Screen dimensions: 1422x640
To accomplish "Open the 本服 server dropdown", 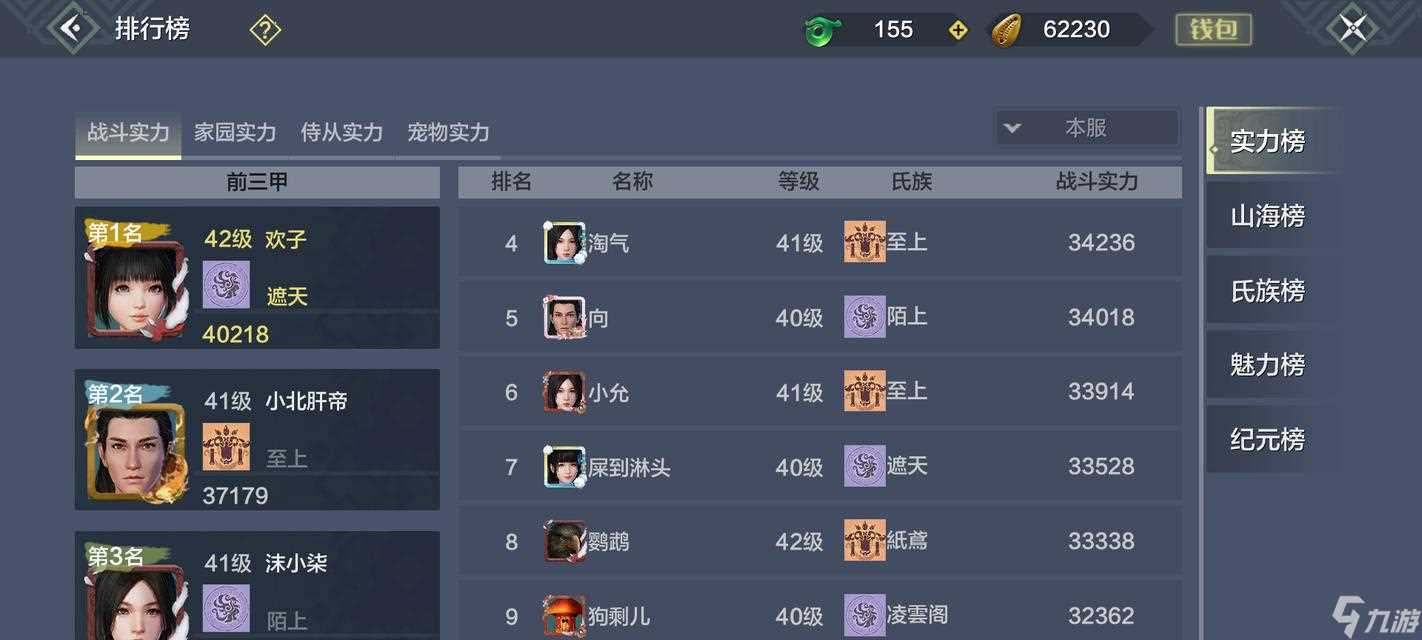I will click(1087, 128).
